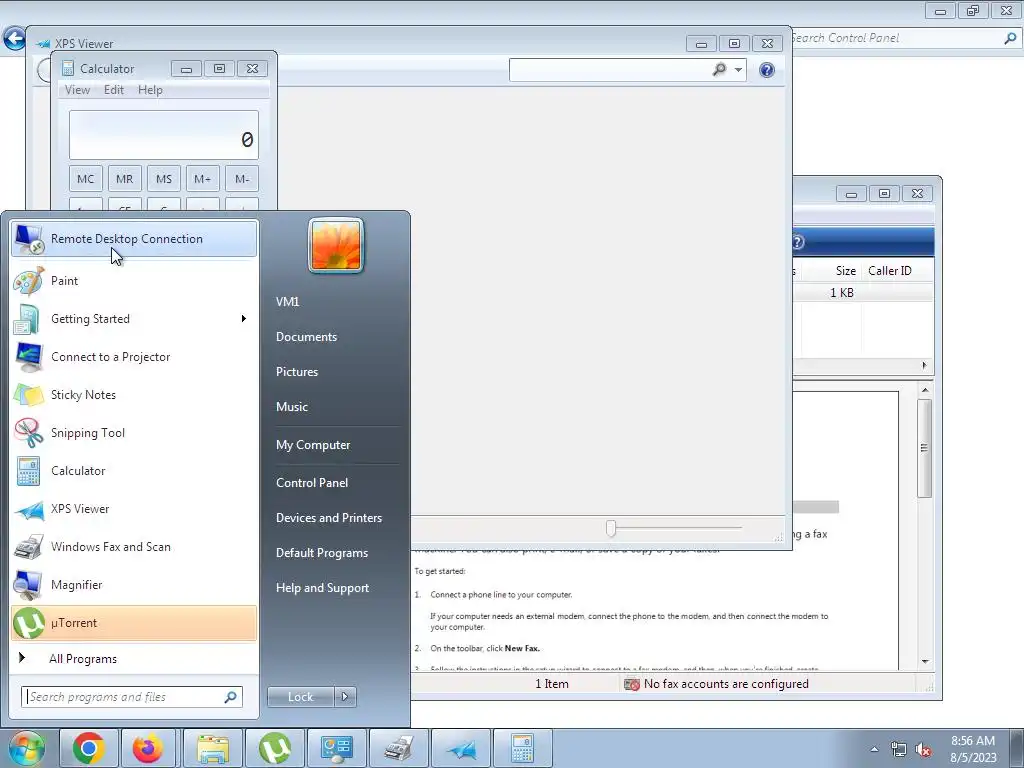Open Devices and Printers
Screen dimensions: 1024x768
(x=329, y=518)
